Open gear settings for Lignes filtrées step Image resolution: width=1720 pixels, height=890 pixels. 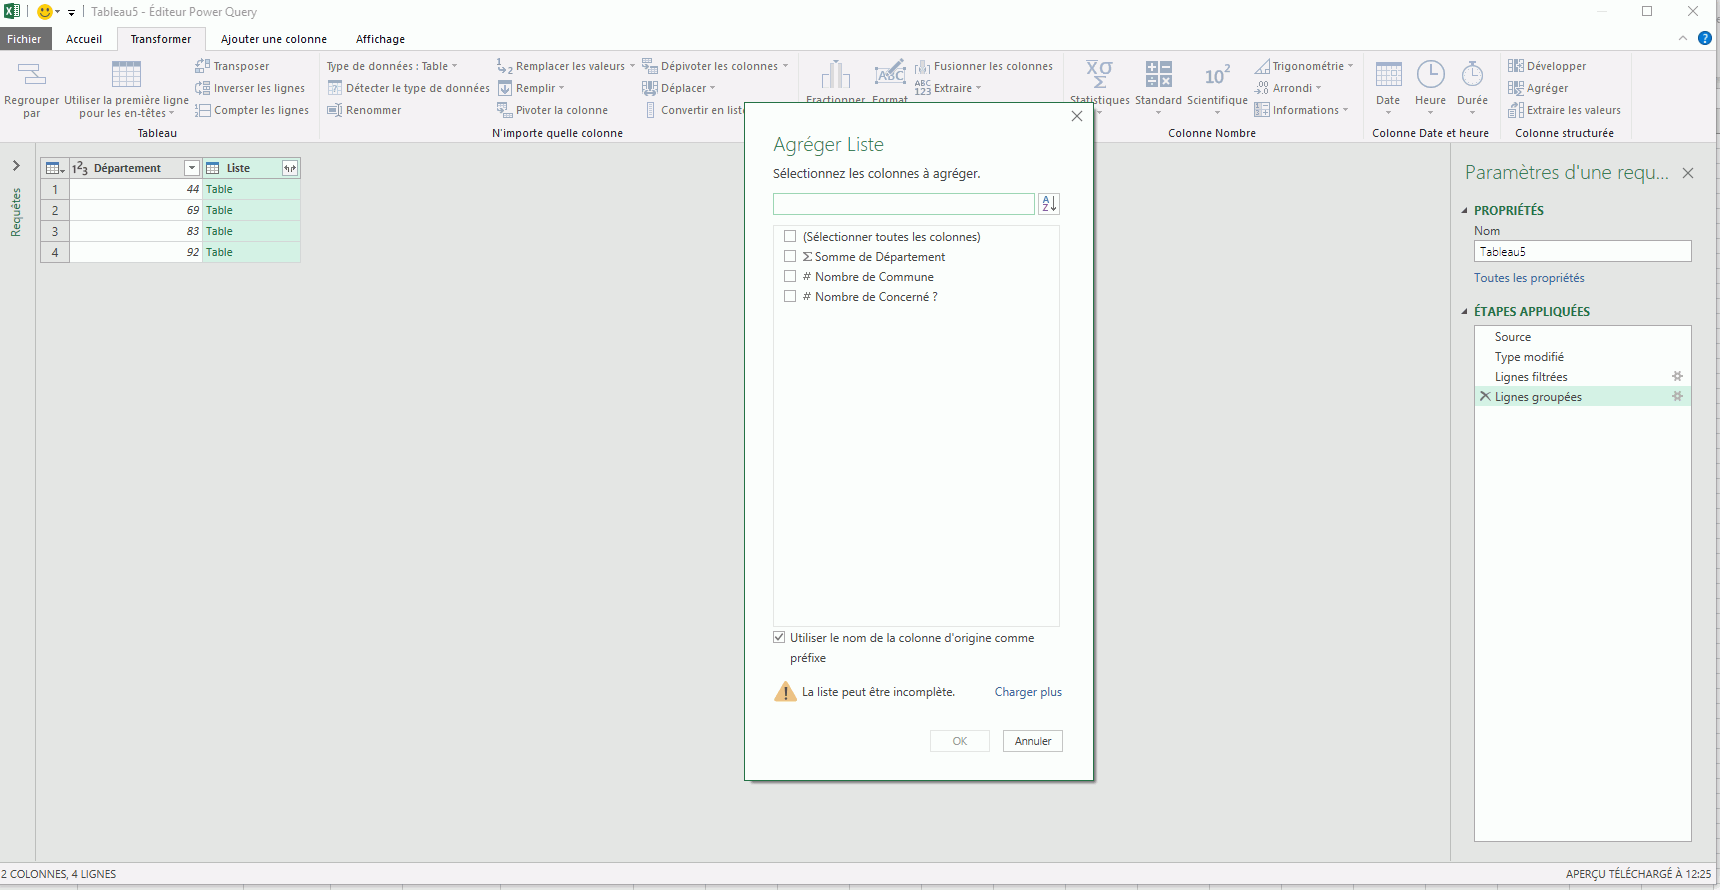pos(1677,377)
